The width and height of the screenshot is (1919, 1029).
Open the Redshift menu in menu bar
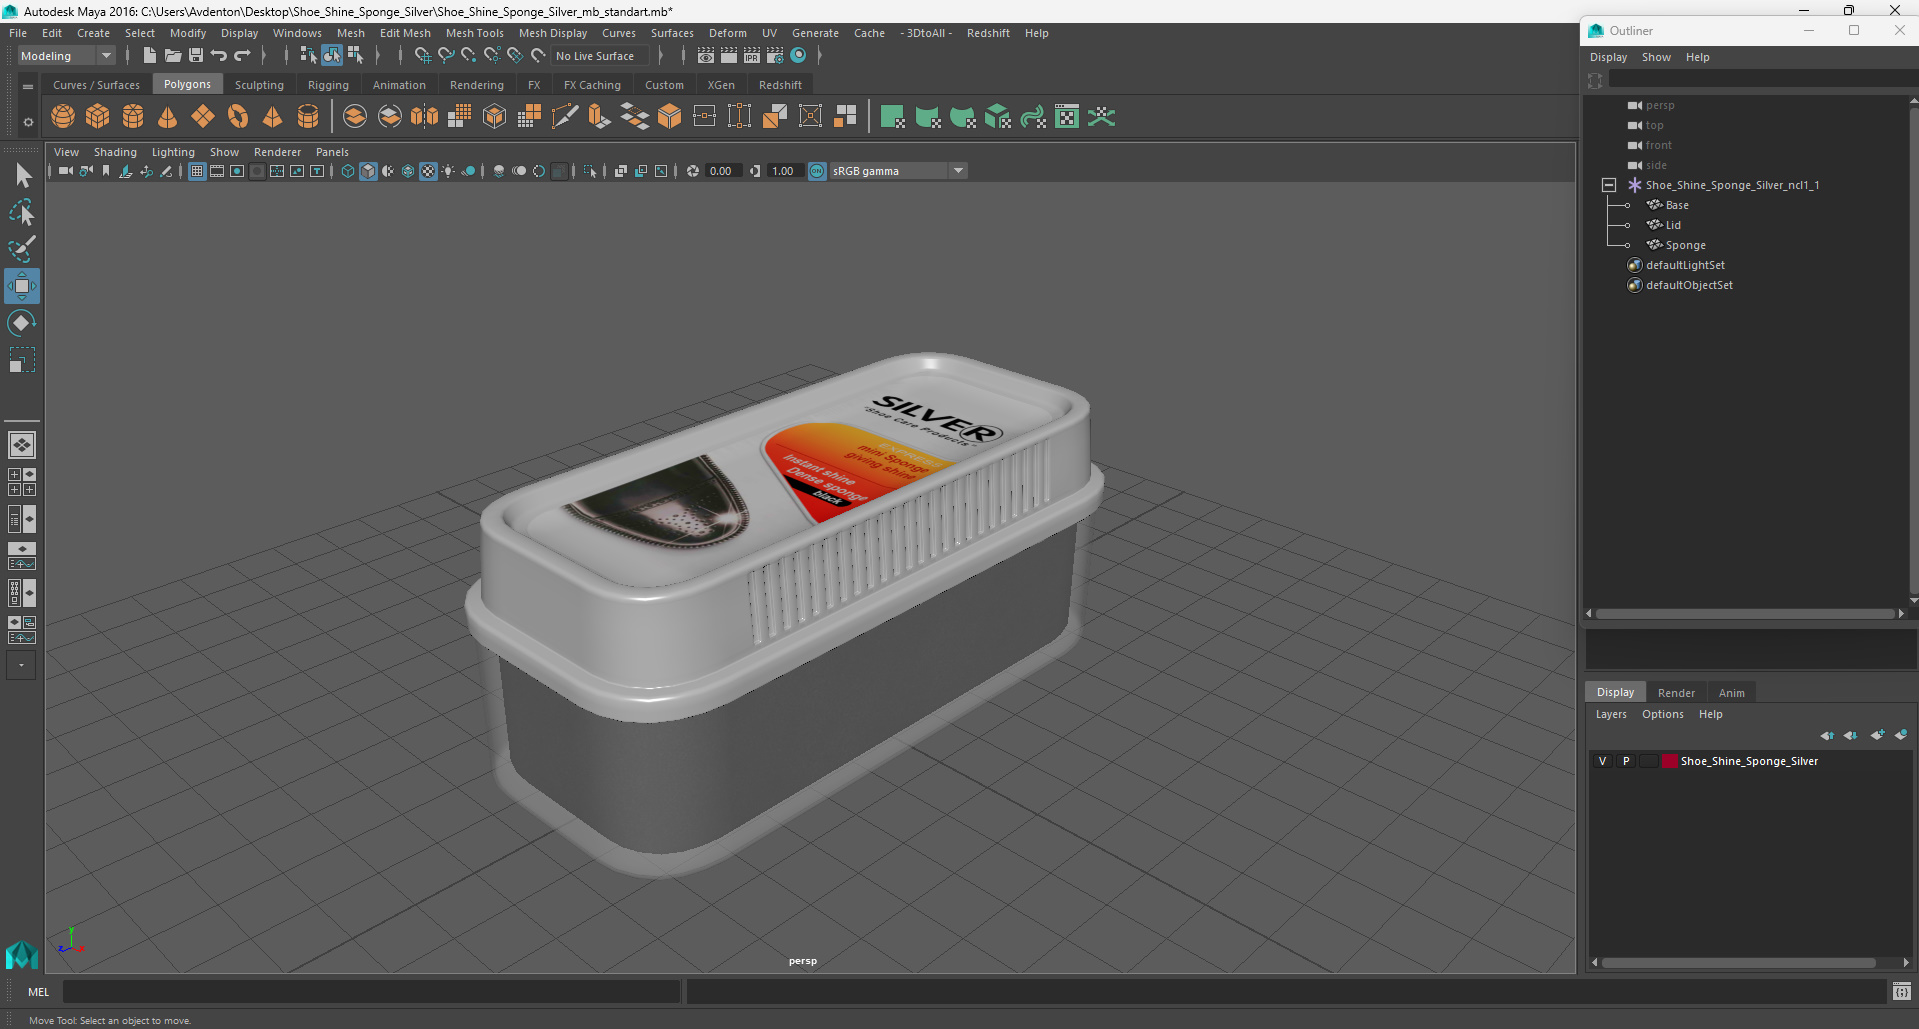tap(988, 33)
